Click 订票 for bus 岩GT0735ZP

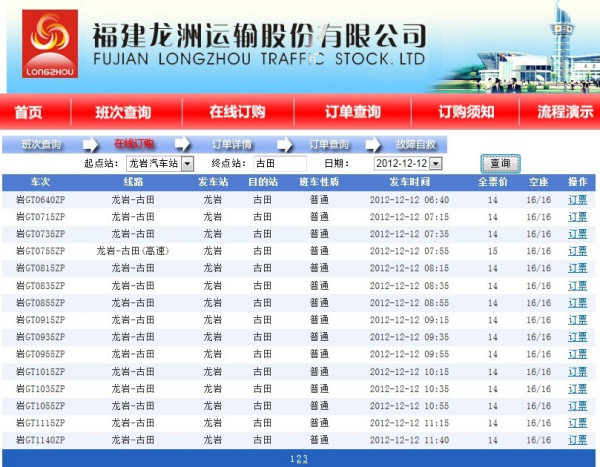(577, 234)
